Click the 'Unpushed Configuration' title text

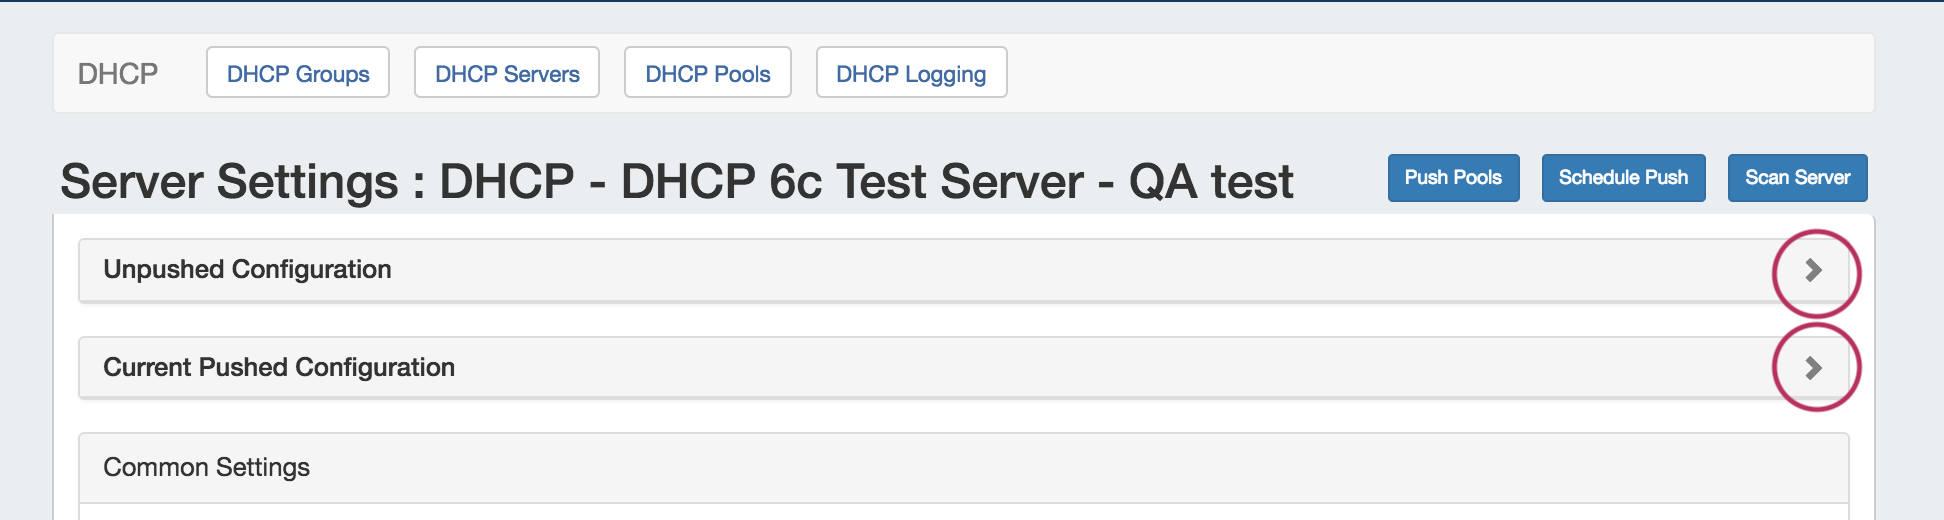click(x=247, y=270)
